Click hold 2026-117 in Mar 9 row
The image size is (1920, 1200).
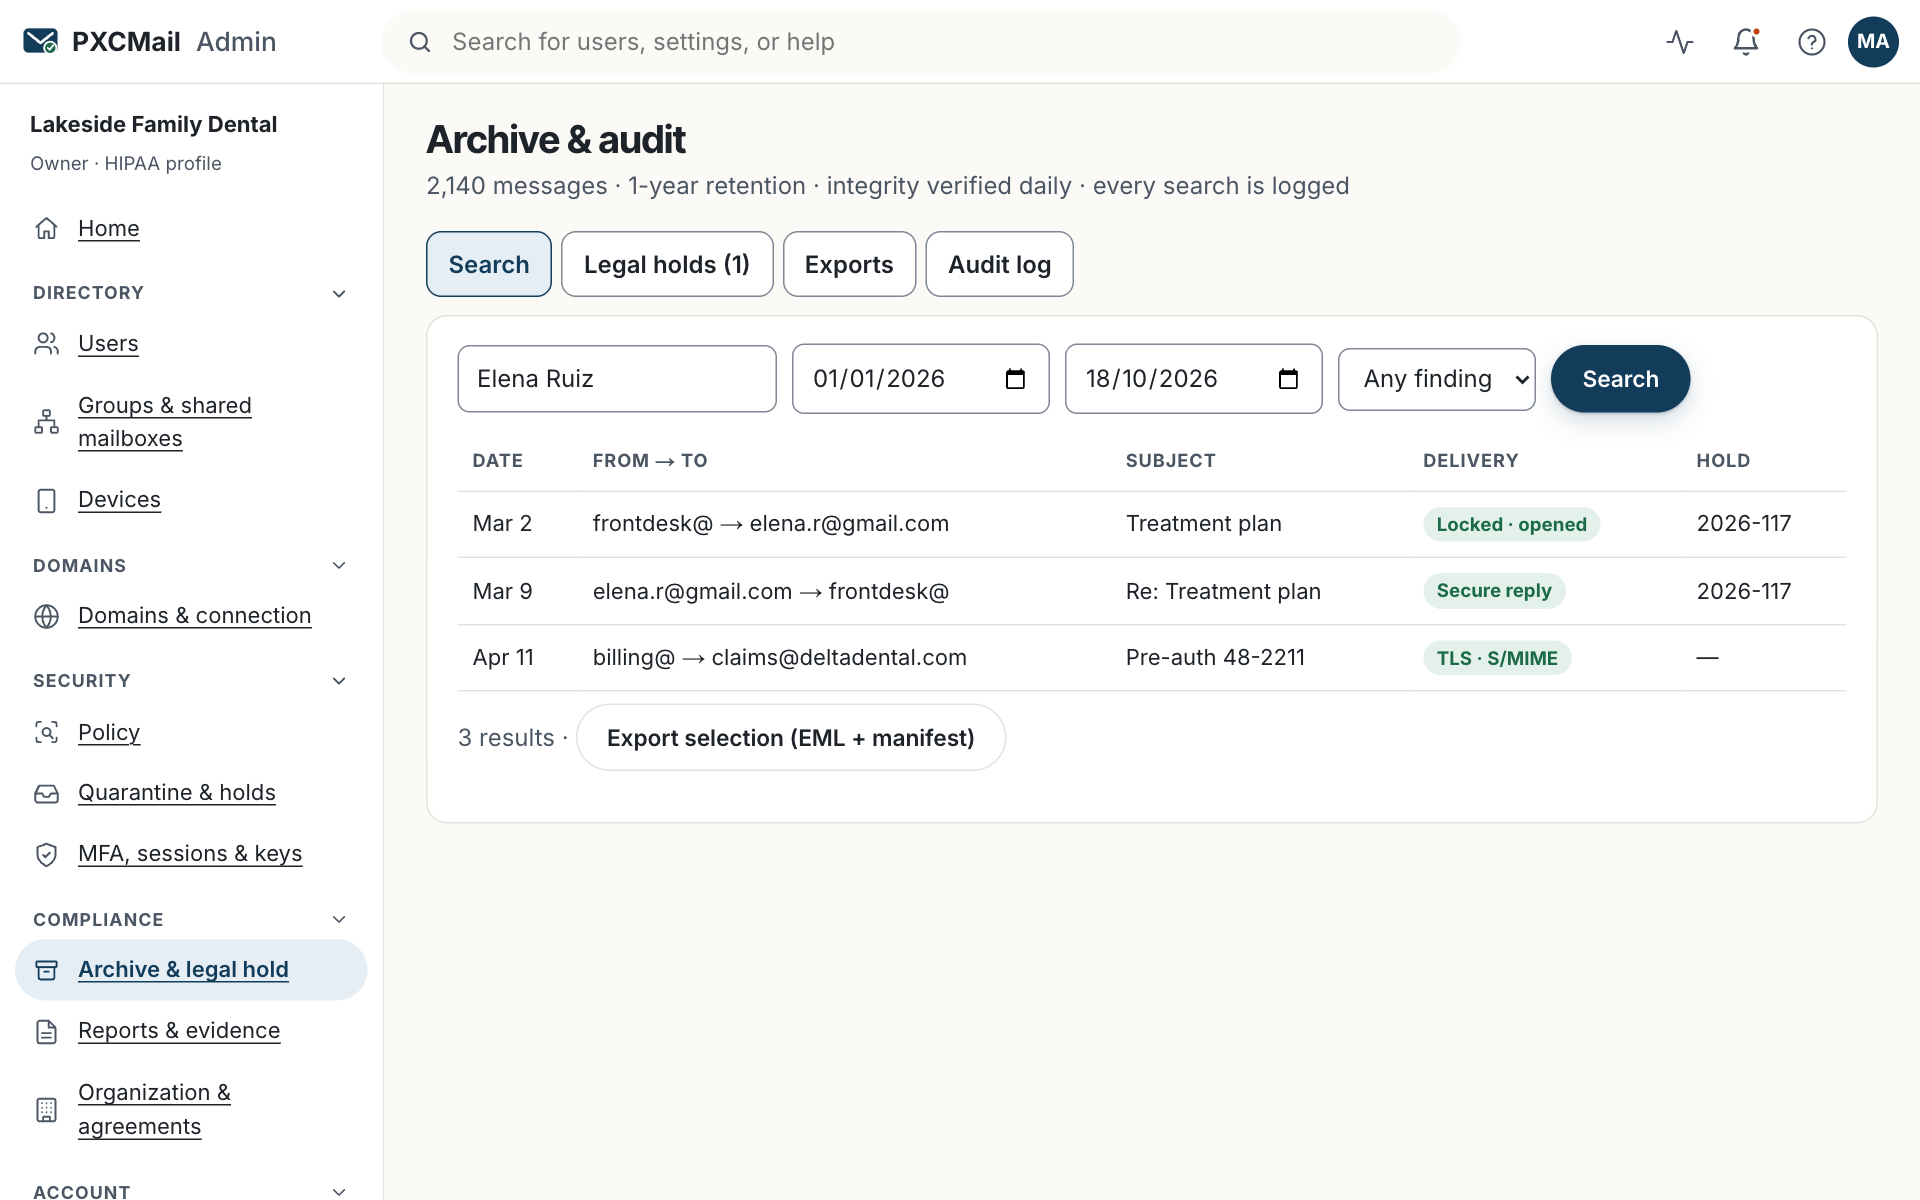tap(1743, 592)
